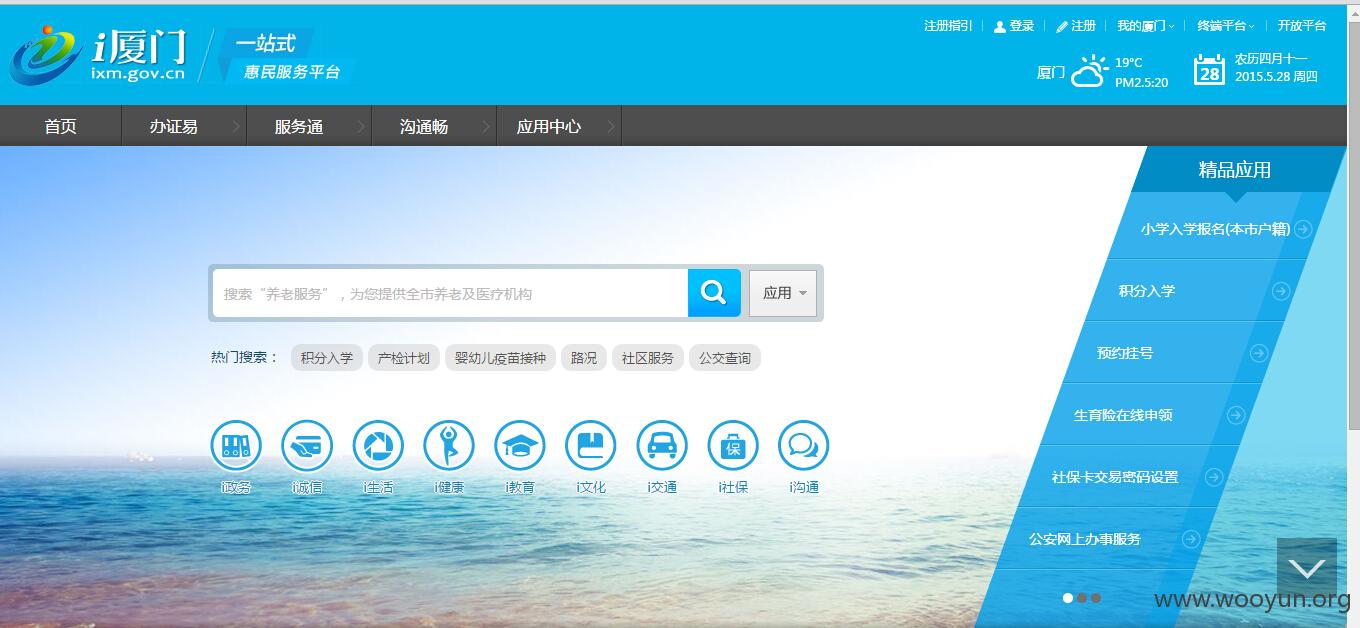
Task: Open 生育险在线申领 featured app
Action: 1123,415
